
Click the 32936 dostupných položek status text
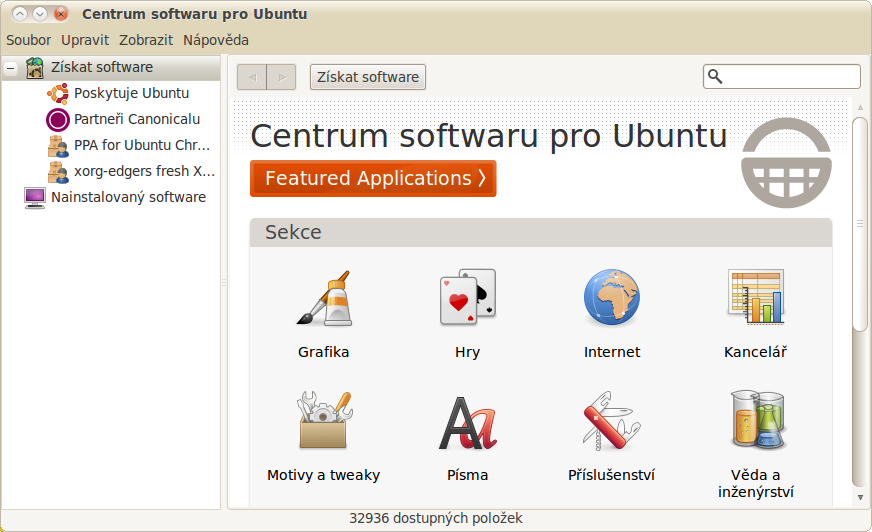(x=435, y=518)
